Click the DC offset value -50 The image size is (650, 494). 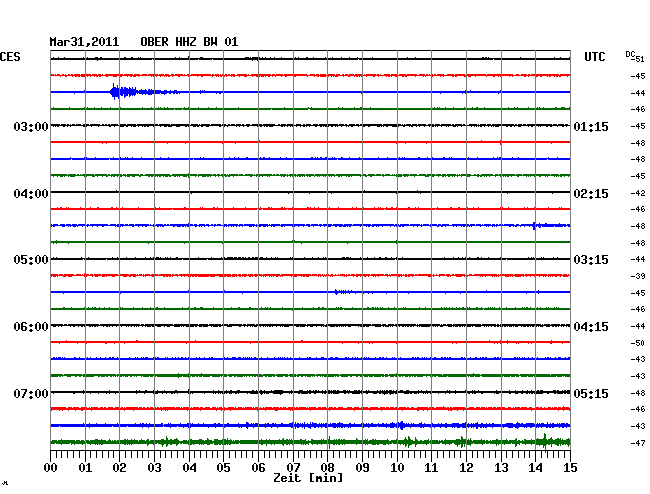(638, 343)
